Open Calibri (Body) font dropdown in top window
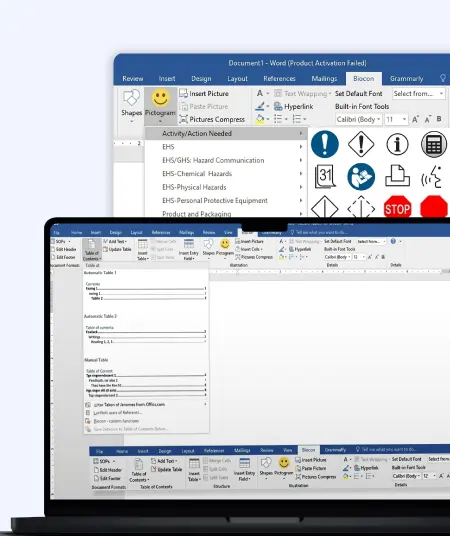Viewport: 450px width, 536px height. pos(358,119)
